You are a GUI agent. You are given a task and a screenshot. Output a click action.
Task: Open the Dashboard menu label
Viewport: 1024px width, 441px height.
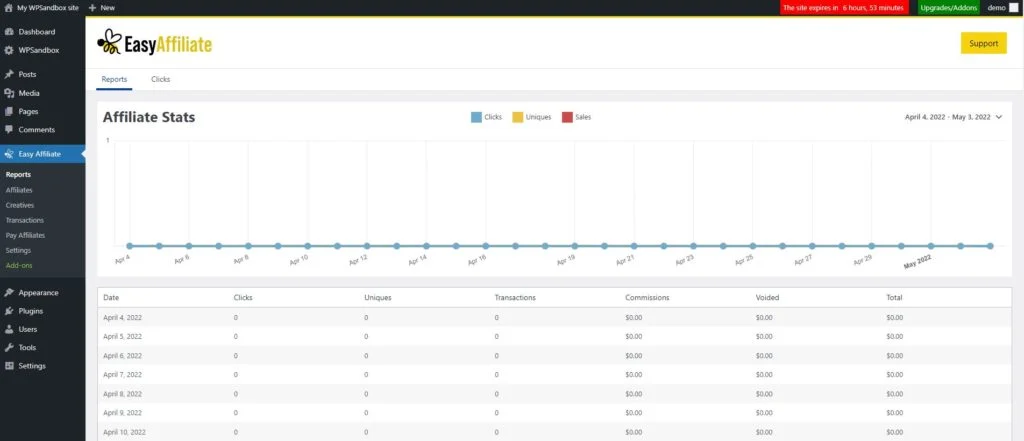[x=37, y=31]
